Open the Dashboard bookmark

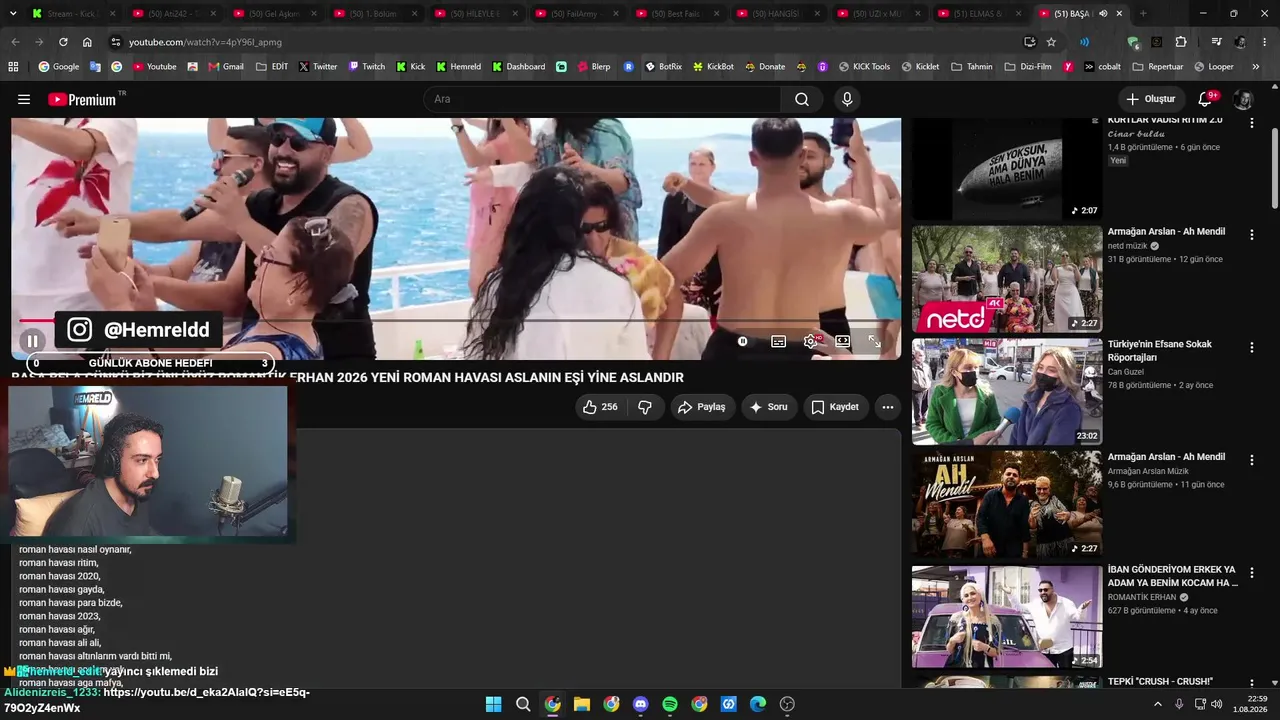point(518,67)
